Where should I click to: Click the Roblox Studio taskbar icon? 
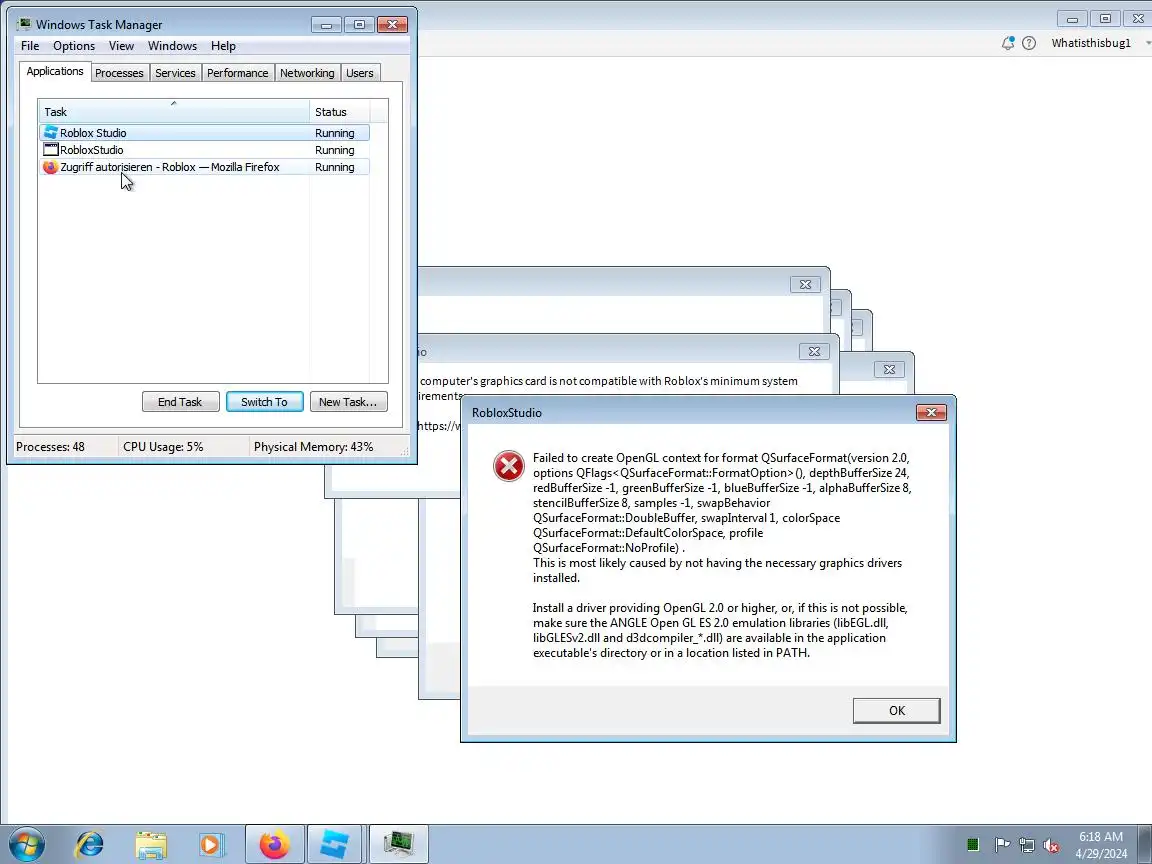tap(335, 844)
